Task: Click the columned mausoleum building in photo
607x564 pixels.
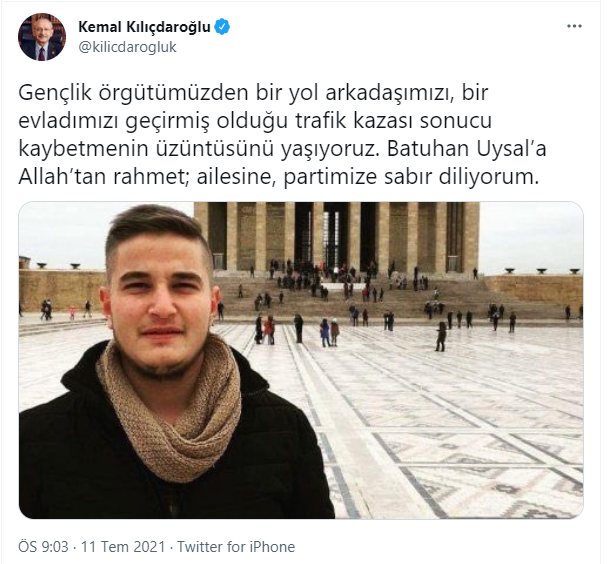Action: 337,237
